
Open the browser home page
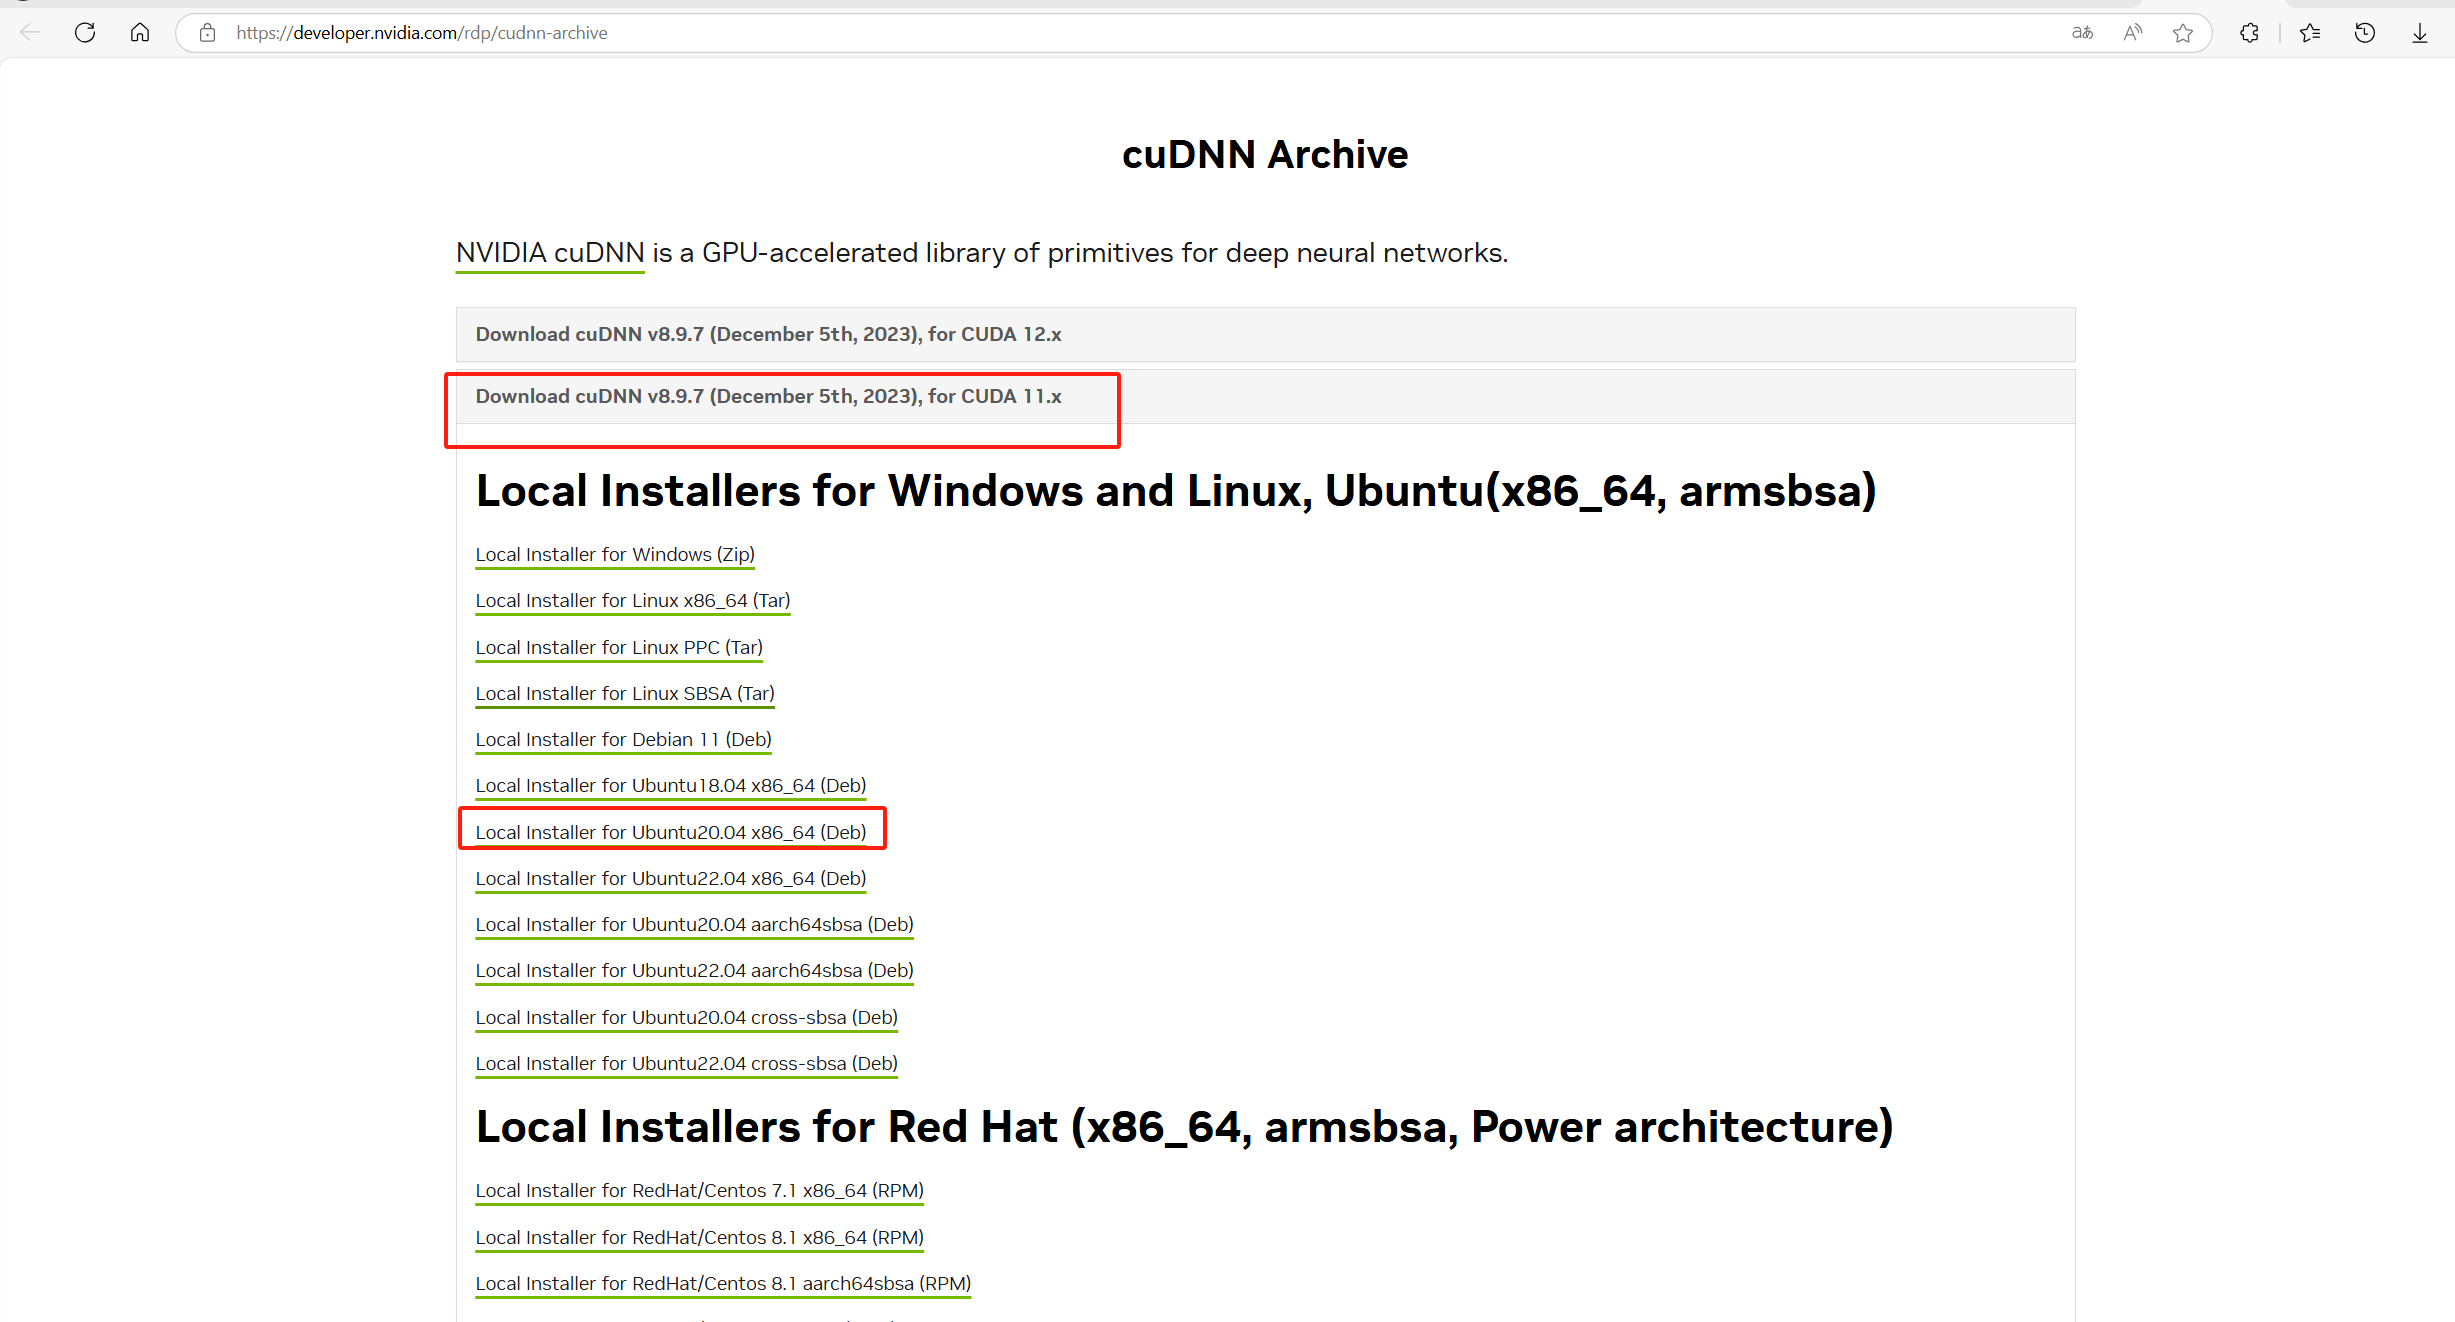click(x=140, y=32)
